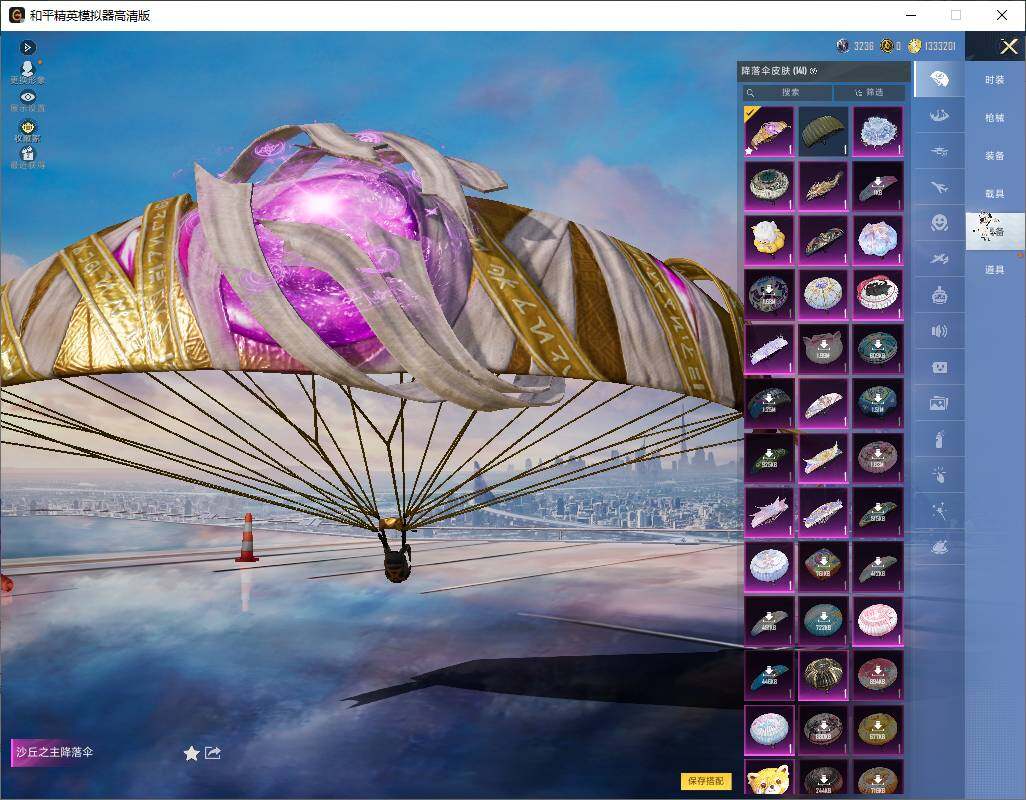Select the robot companion category icon

click(939, 296)
